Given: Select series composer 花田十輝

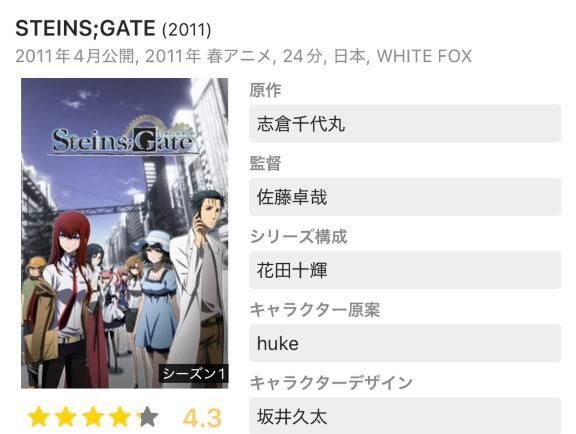Looking at the screenshot, I should pos(405,270).
